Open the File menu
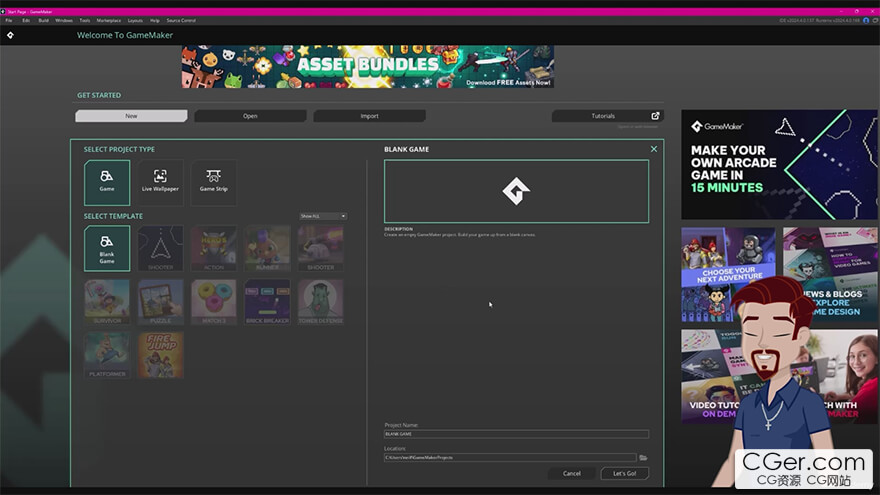The image size is (880, 495). click(x=9, y=20)
